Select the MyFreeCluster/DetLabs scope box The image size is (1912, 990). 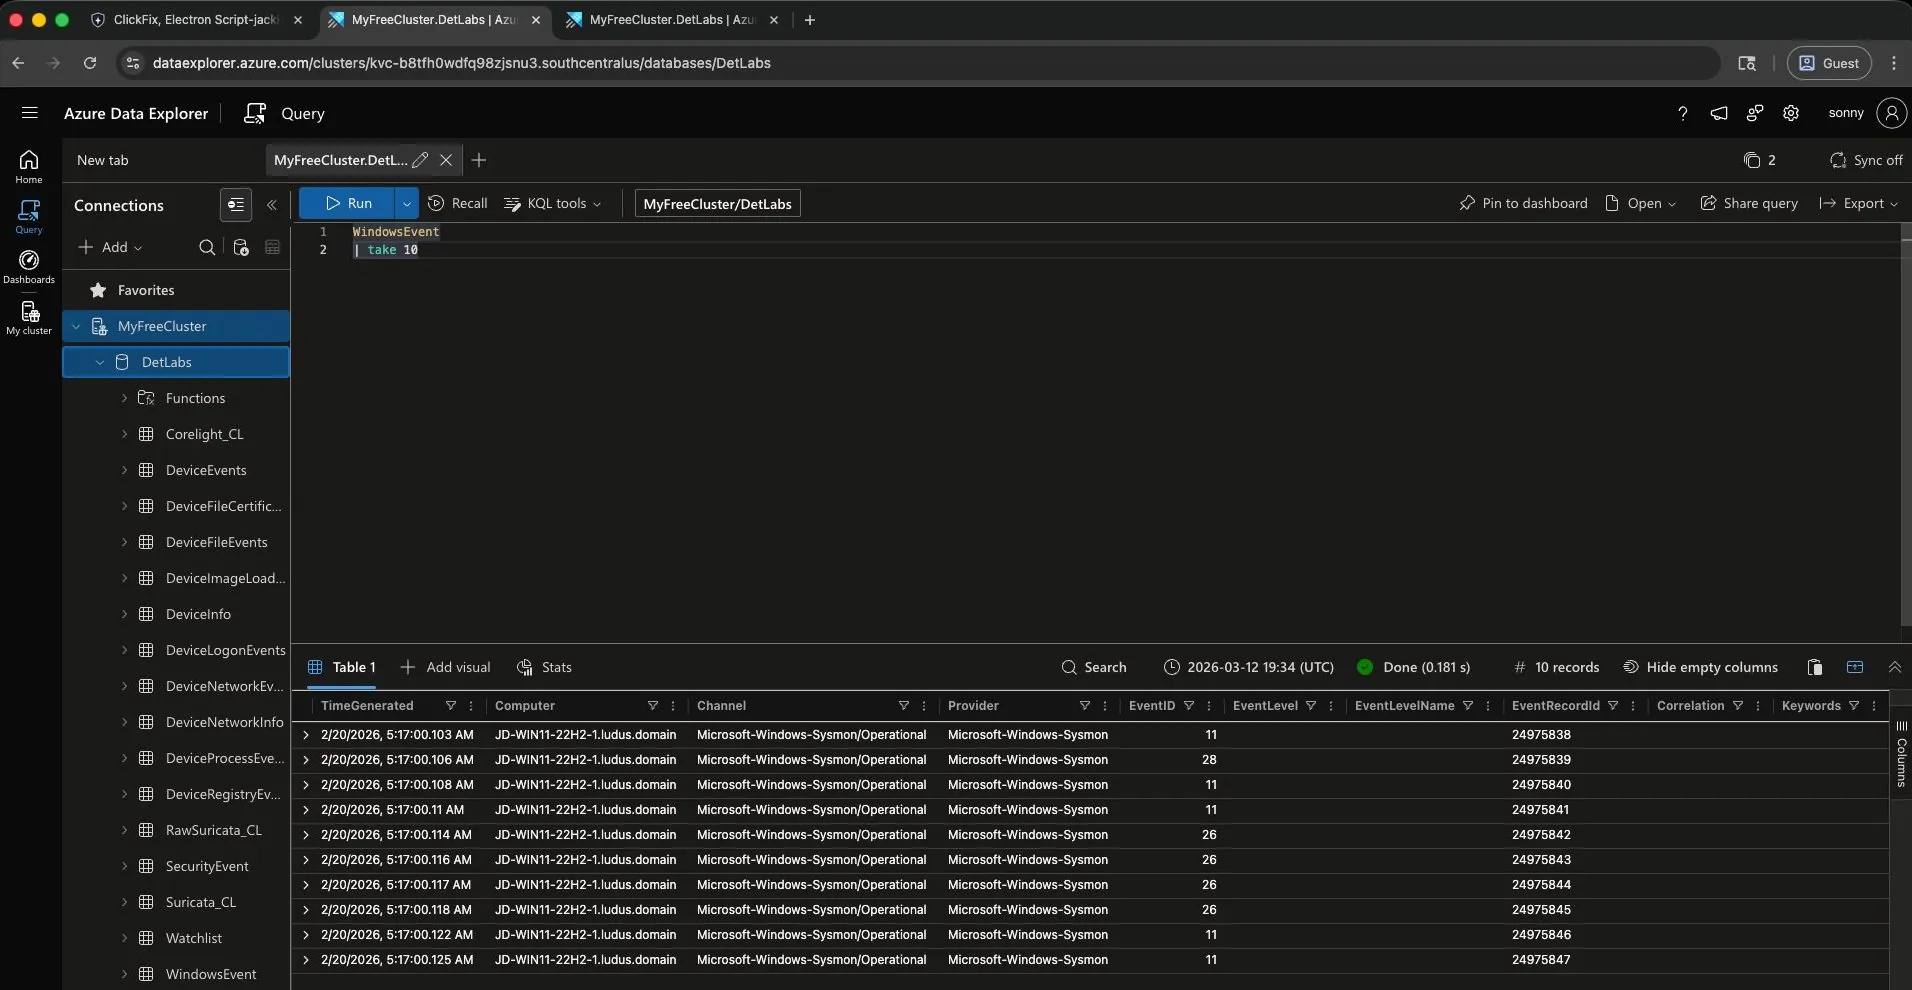coord(717,204)
